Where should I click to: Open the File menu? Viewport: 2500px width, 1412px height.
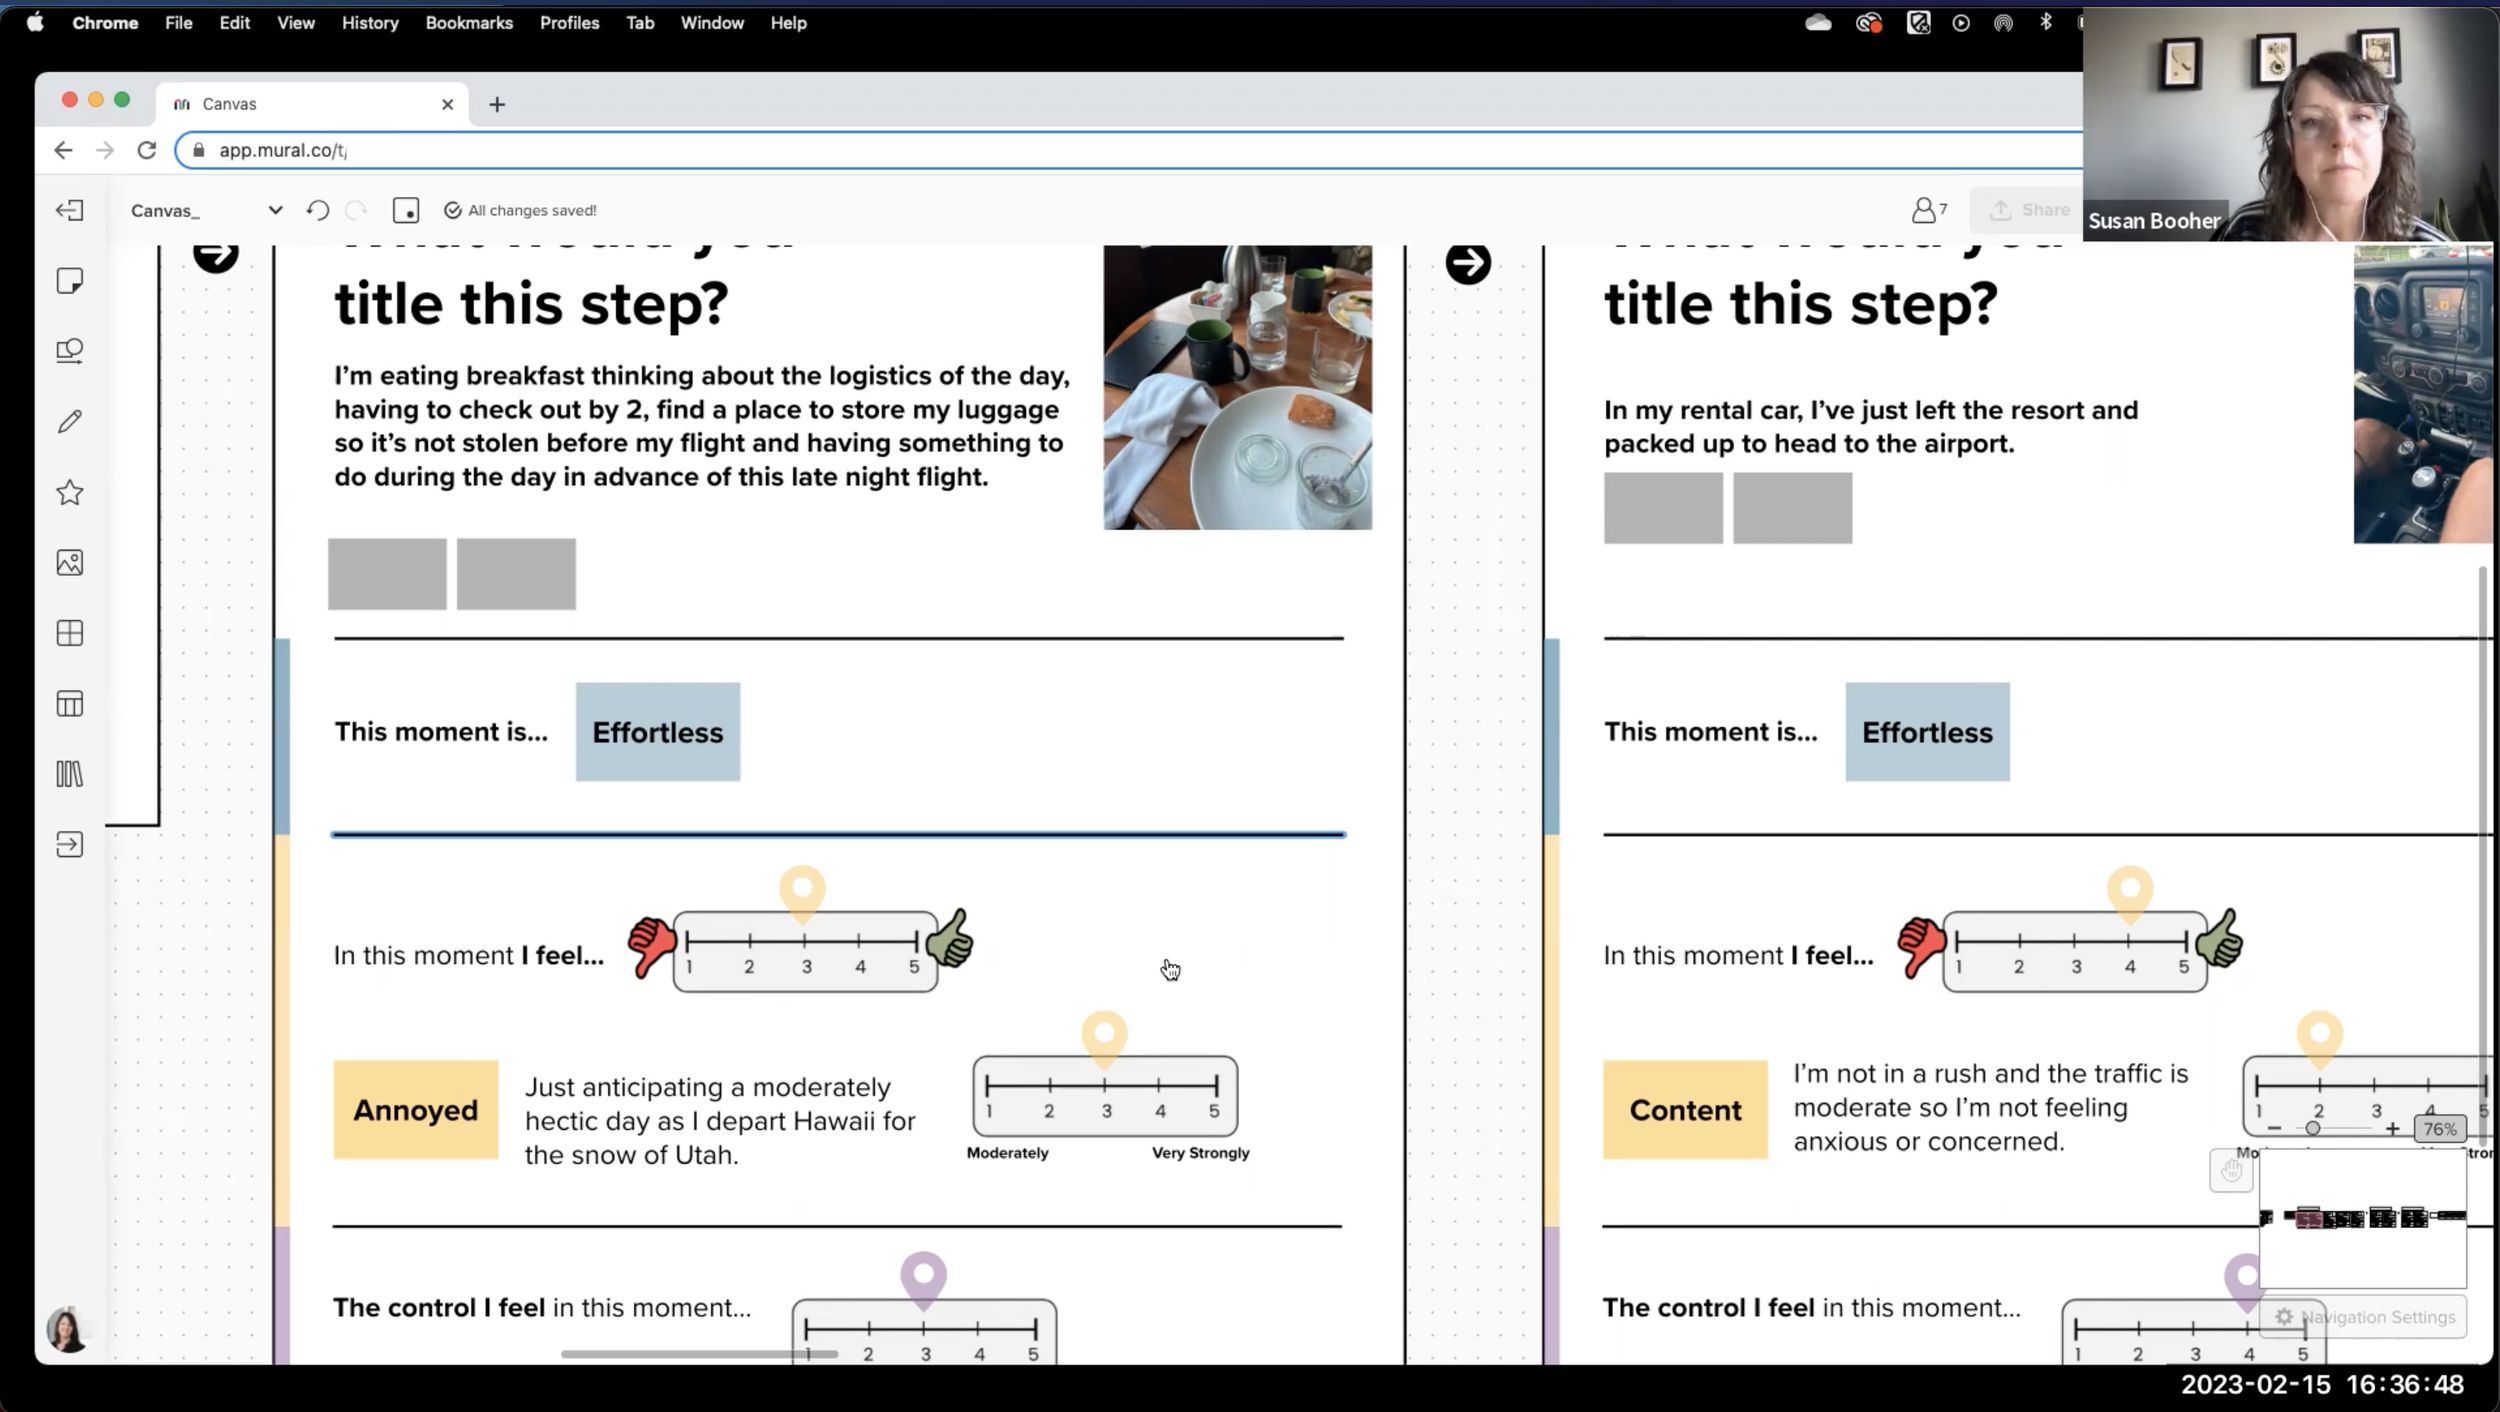(x=179, y=22)
